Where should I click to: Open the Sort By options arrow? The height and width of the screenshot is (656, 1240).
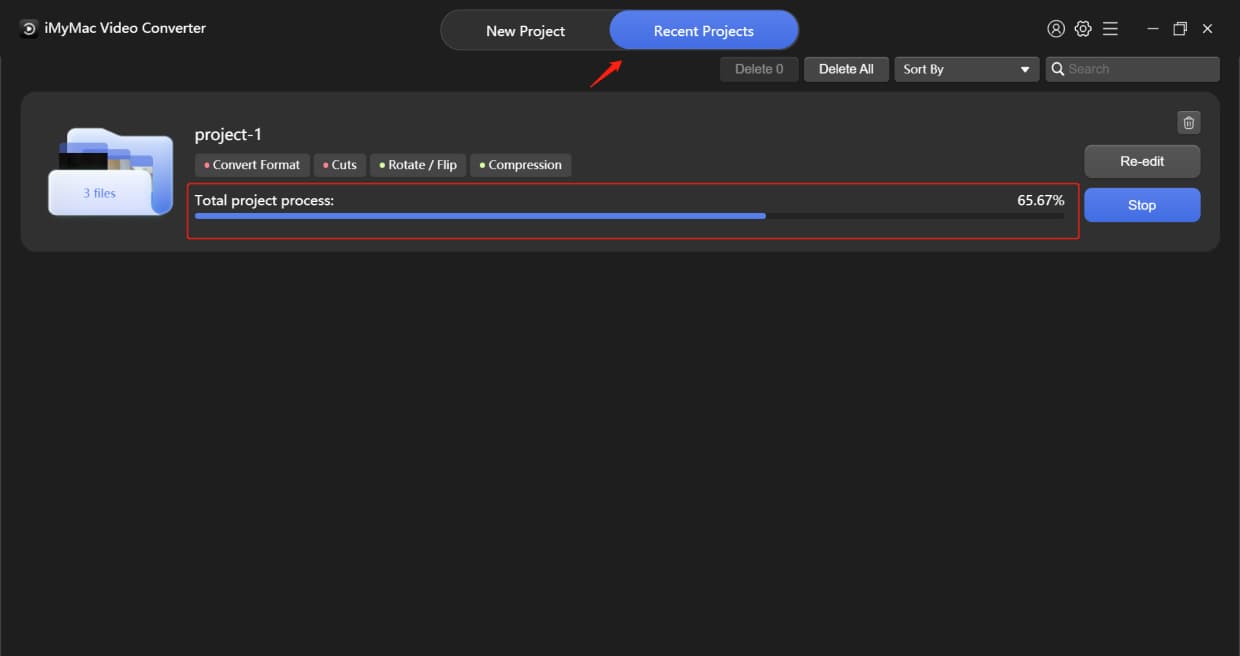pos(1024,69)
